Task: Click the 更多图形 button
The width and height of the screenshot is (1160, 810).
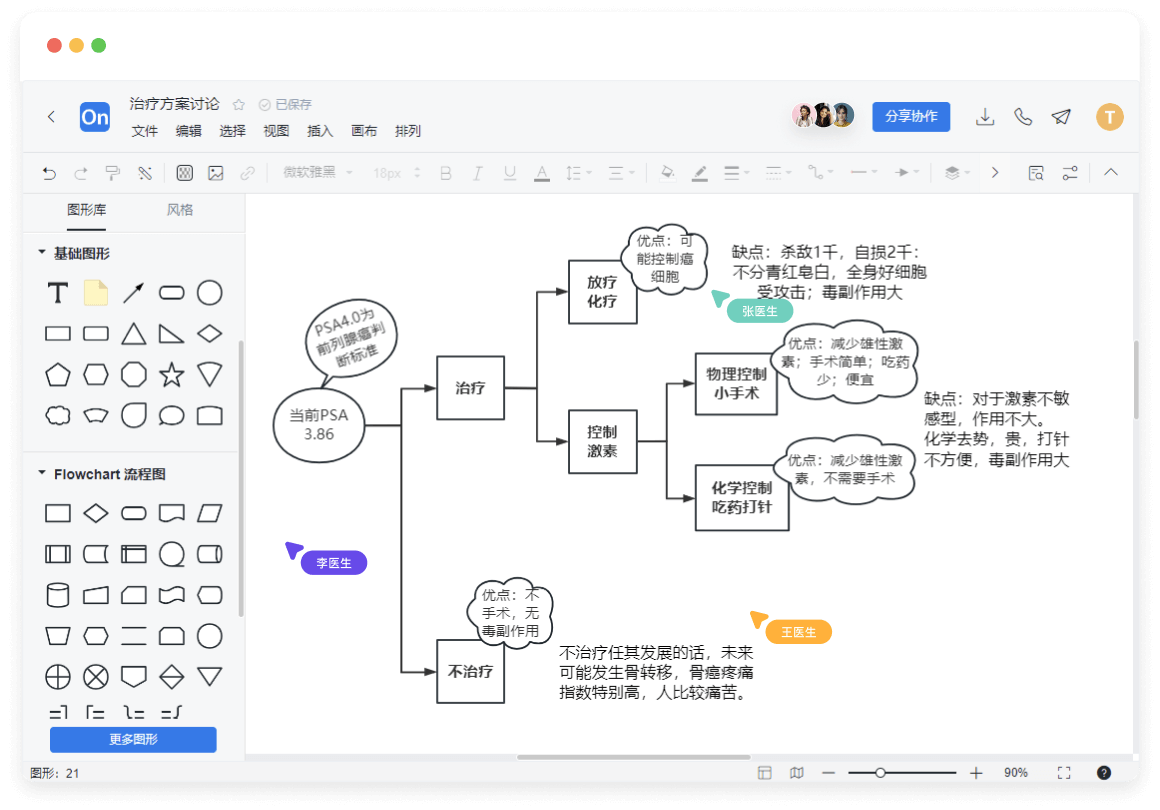Action: (x=133, y=740)
